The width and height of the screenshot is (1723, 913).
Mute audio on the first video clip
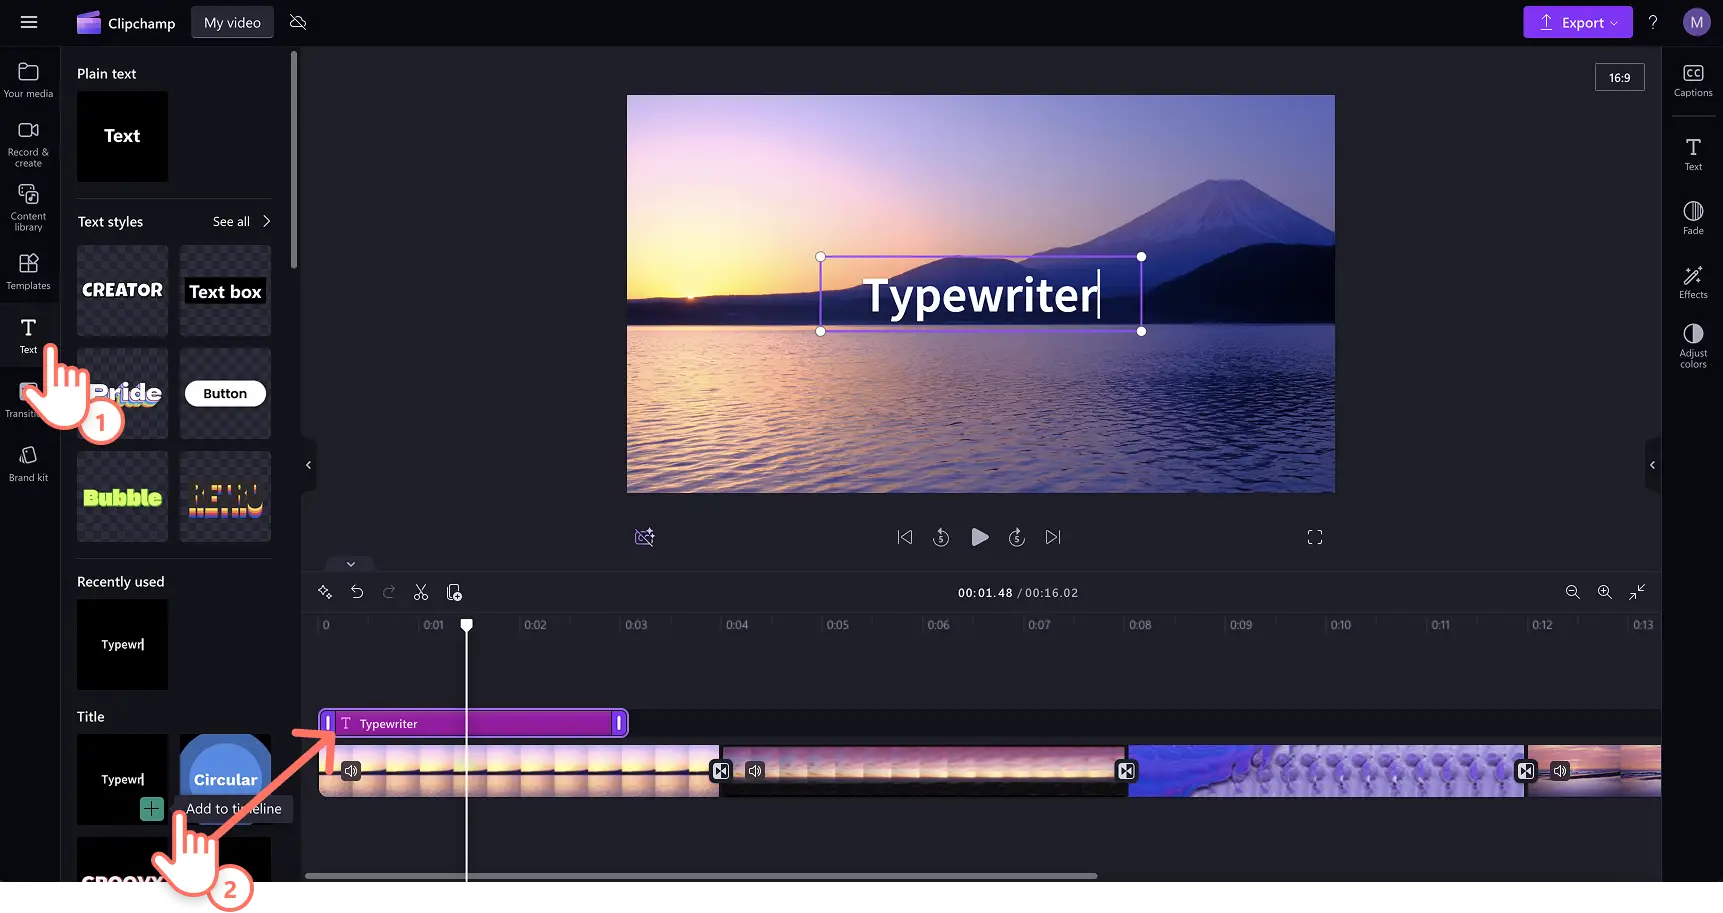351,771
